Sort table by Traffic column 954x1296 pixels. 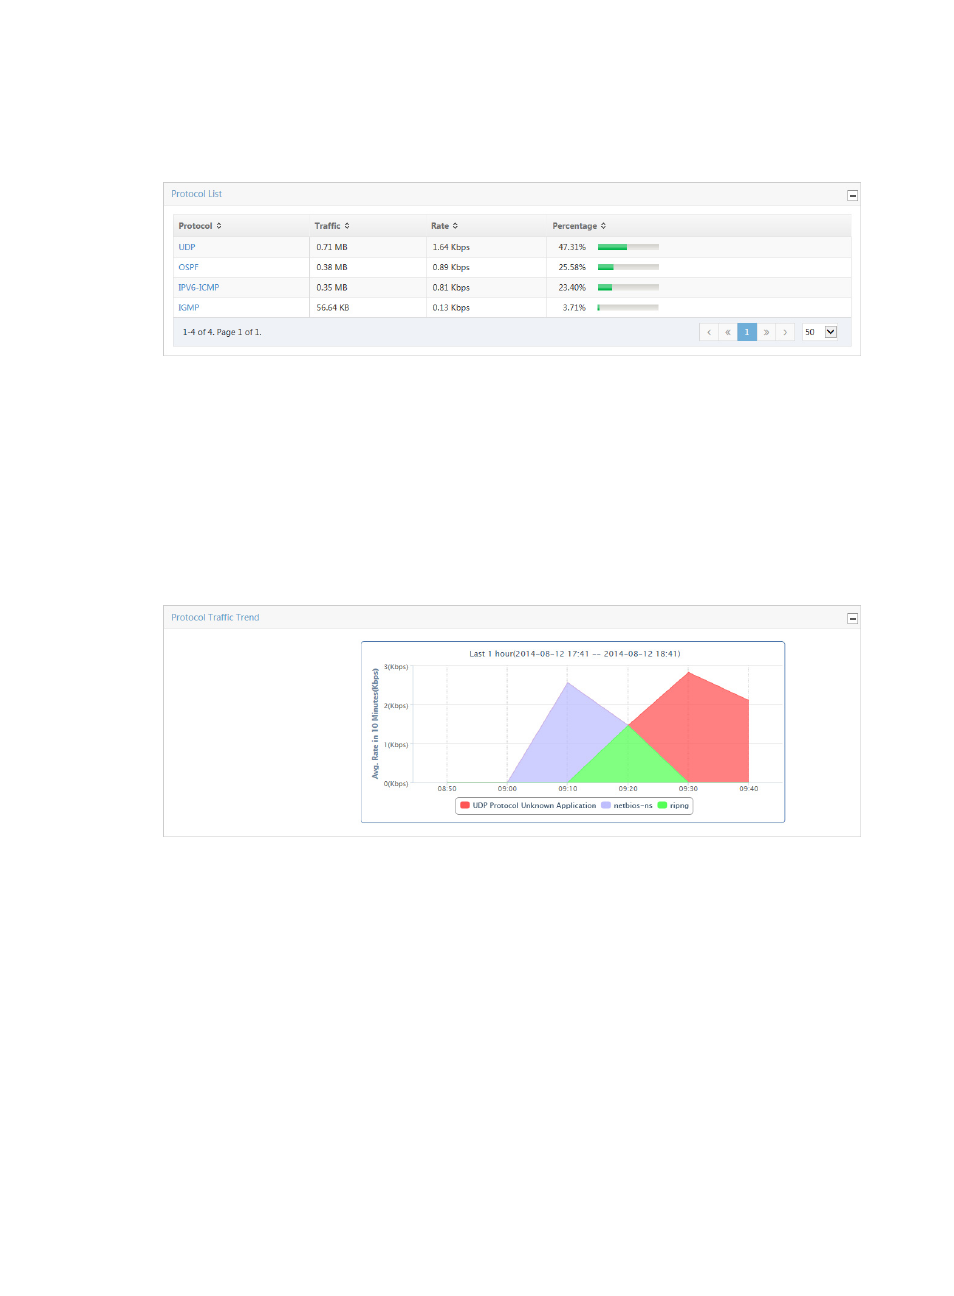[332, 226]
